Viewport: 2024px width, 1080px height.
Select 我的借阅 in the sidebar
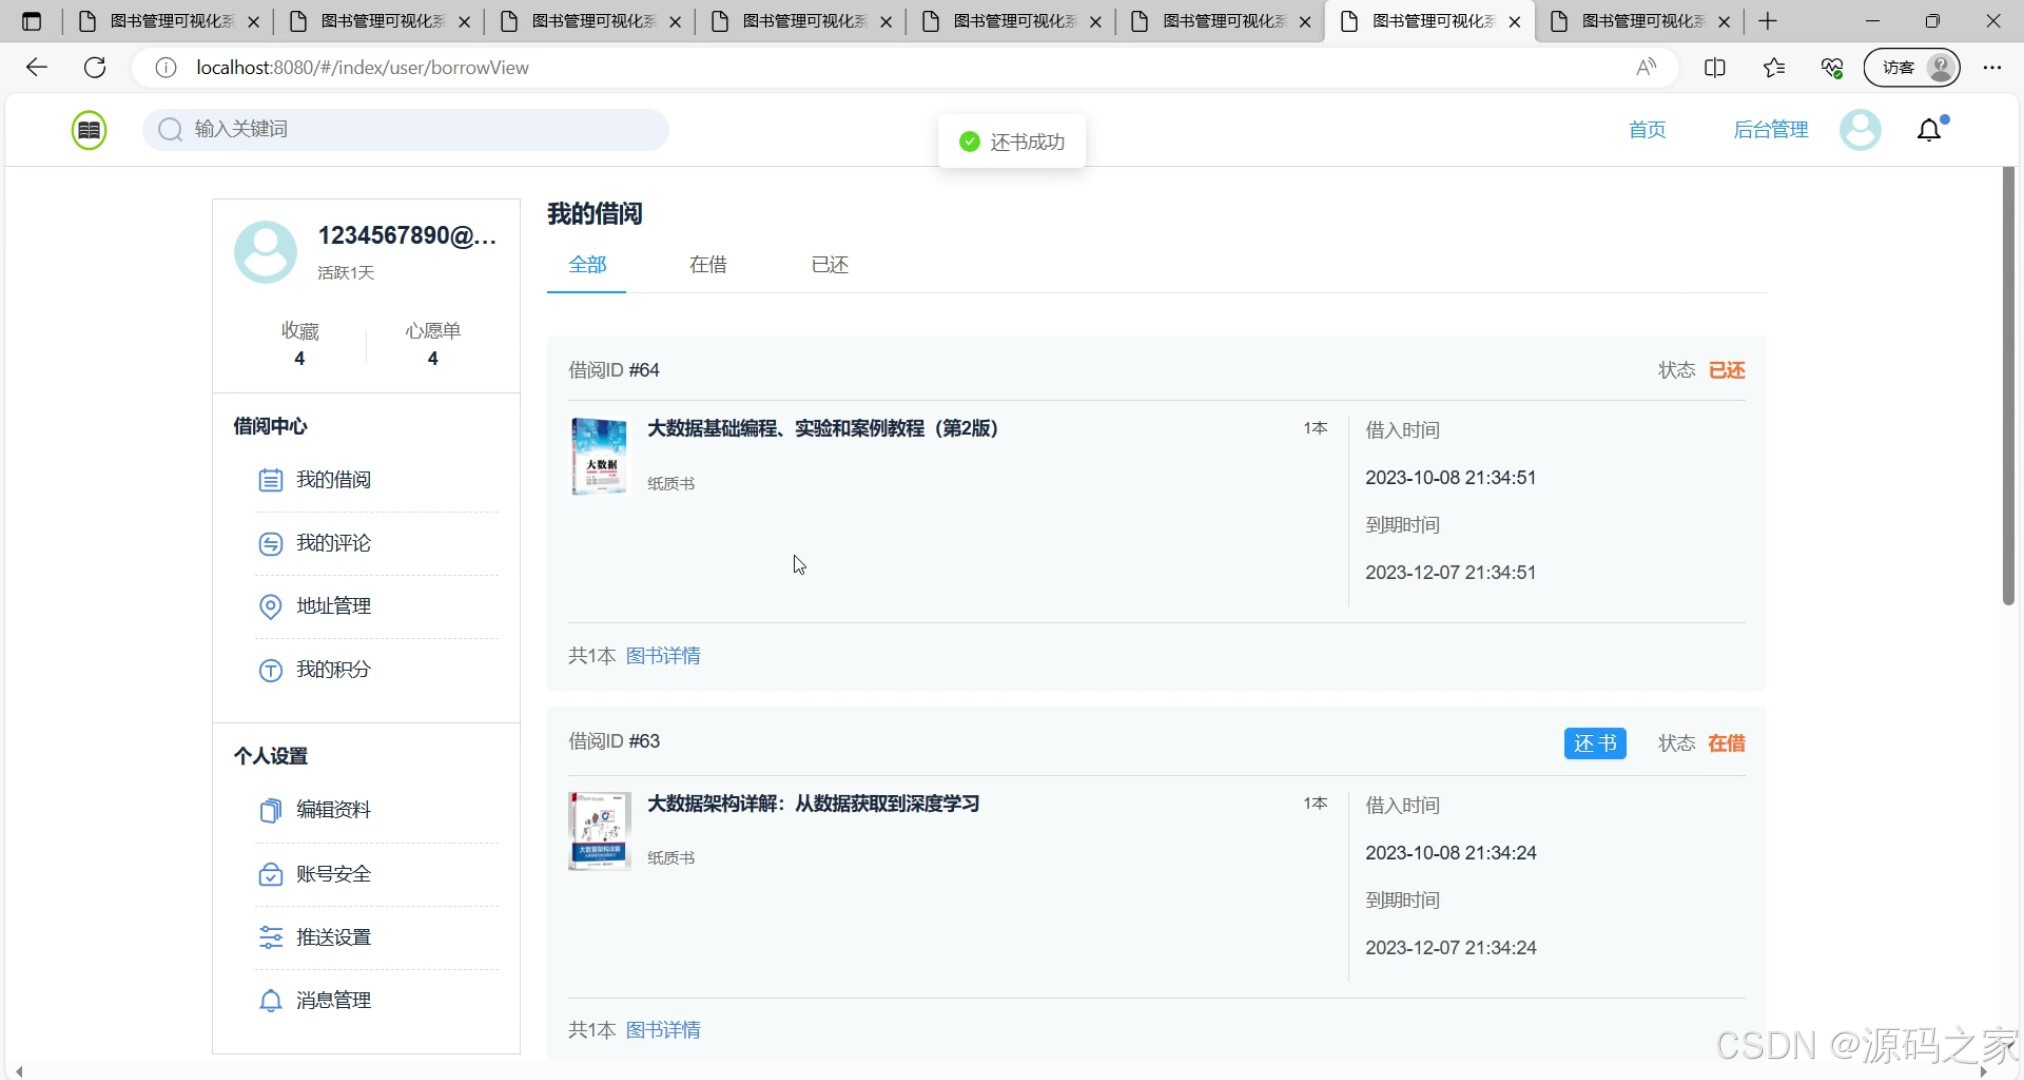coord(333,479)
